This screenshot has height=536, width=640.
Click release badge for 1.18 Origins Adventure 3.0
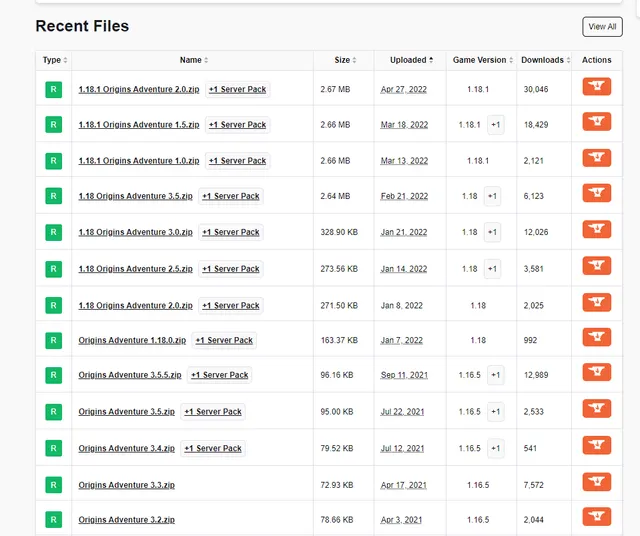click(x=53, y=232)
